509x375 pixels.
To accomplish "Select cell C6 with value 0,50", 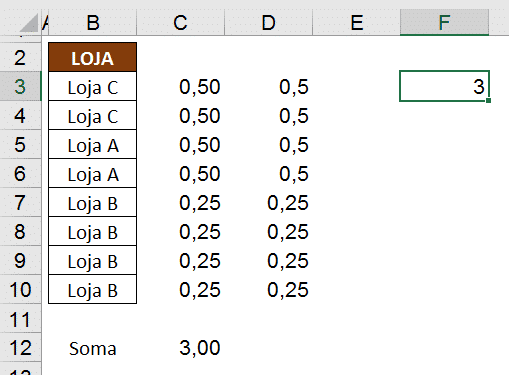I will coord(180,173).
